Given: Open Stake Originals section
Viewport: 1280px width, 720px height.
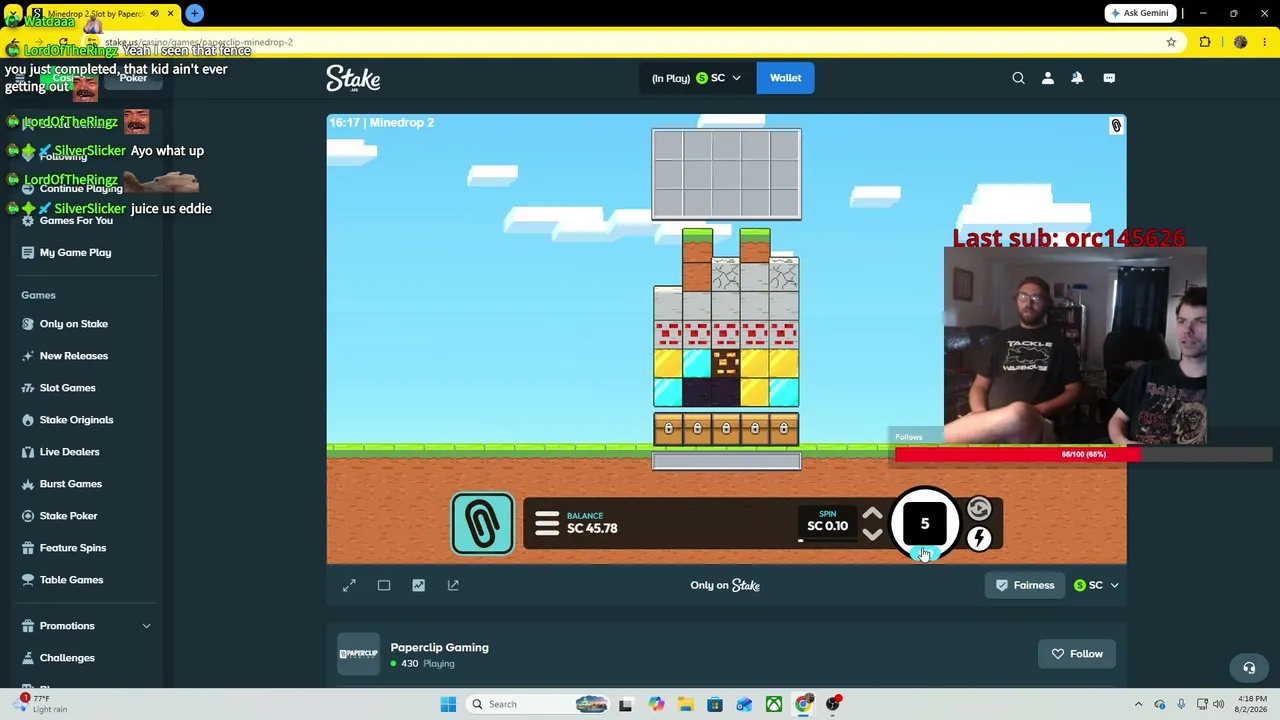Looking at the screenshot, I should (76, 420).
